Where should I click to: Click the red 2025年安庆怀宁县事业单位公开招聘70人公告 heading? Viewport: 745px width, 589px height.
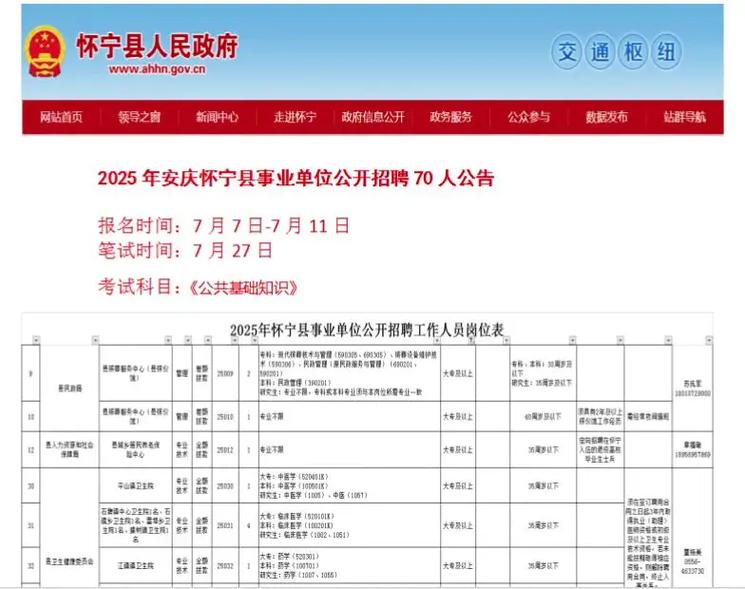tap(296, 178)
